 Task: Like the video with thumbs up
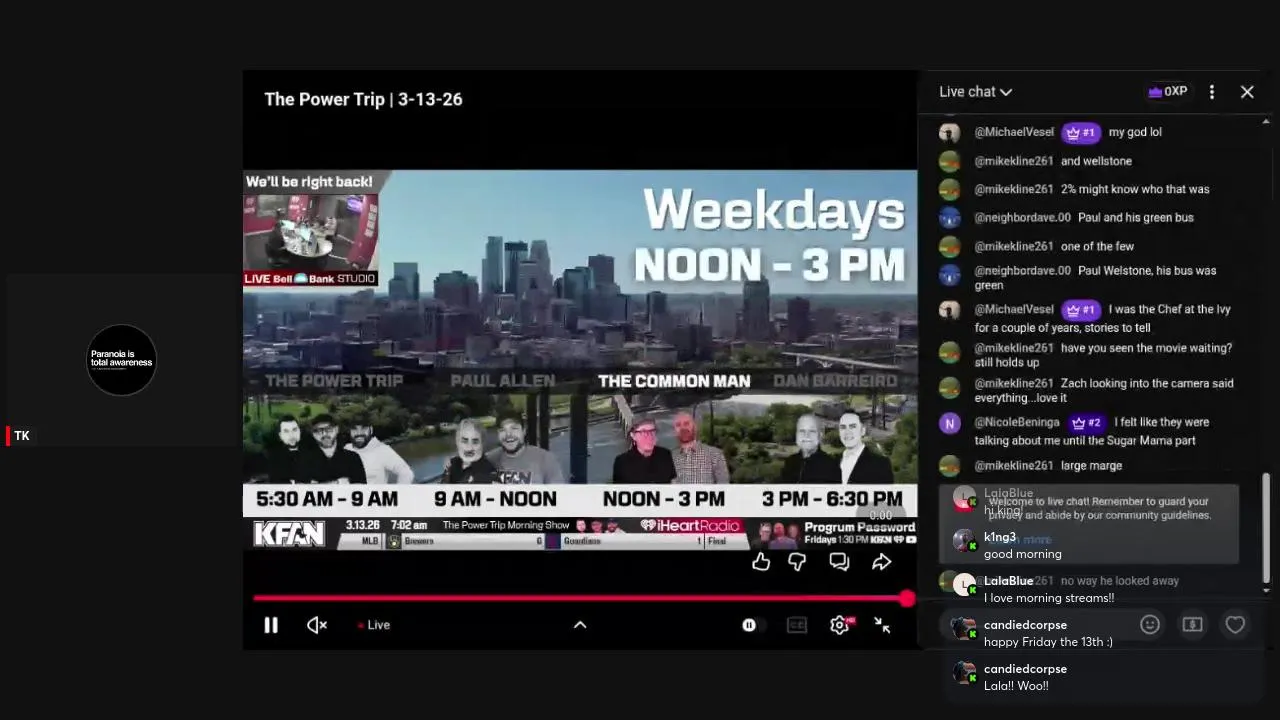(761, 562)
